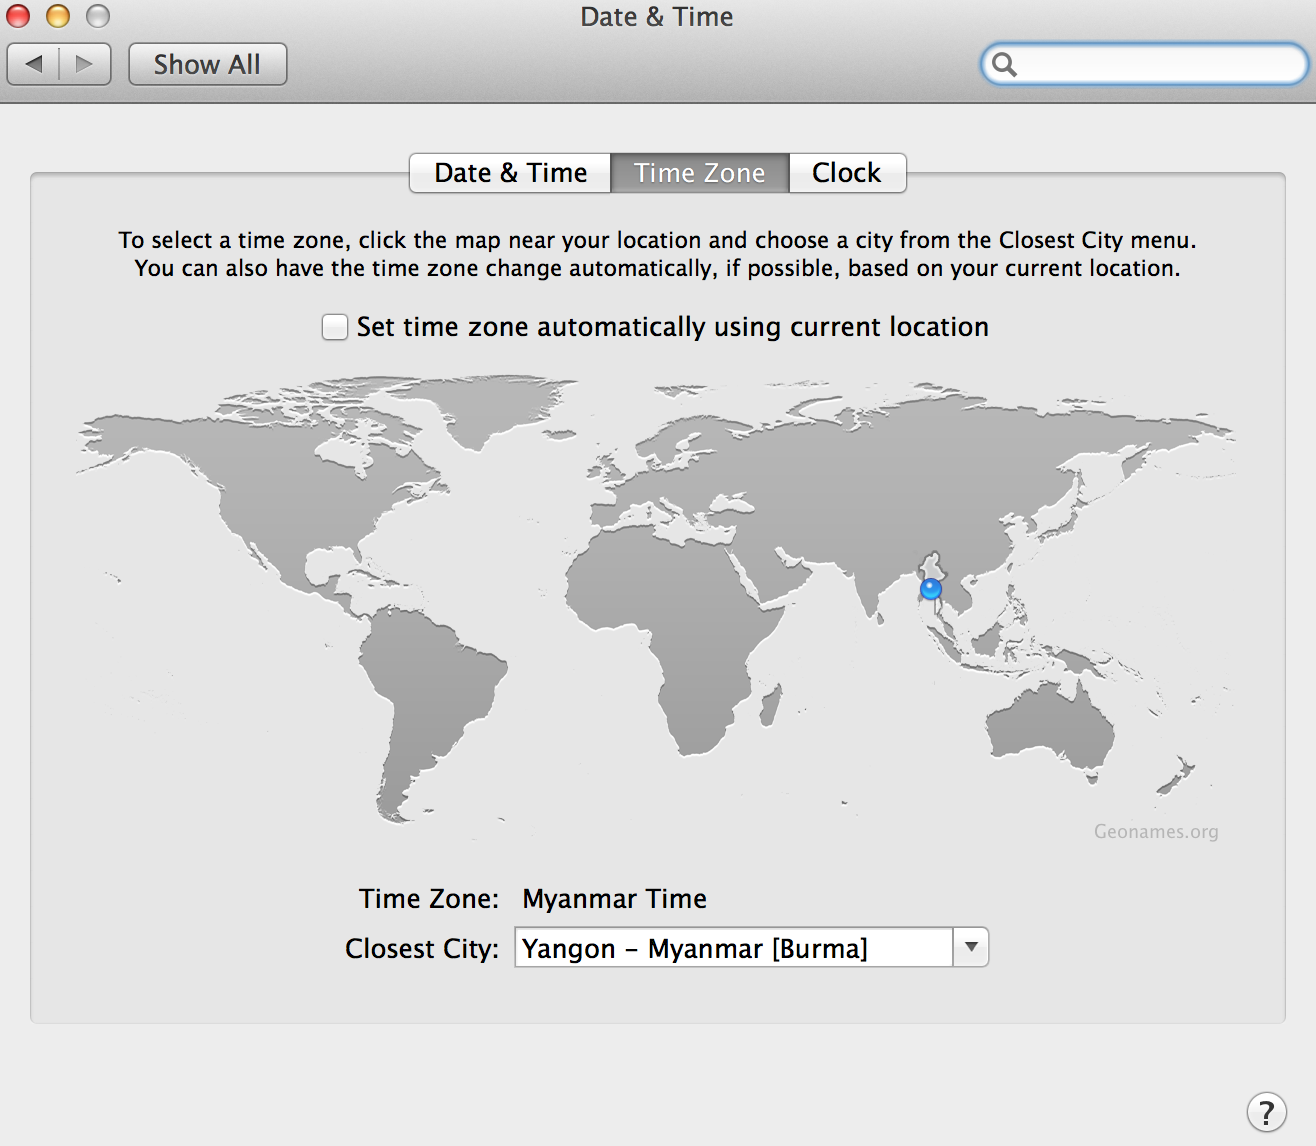The width and height of the screenshot is (1316, 1146).
Task: Close the Date & Time window
Action: (x=18, y=16)
